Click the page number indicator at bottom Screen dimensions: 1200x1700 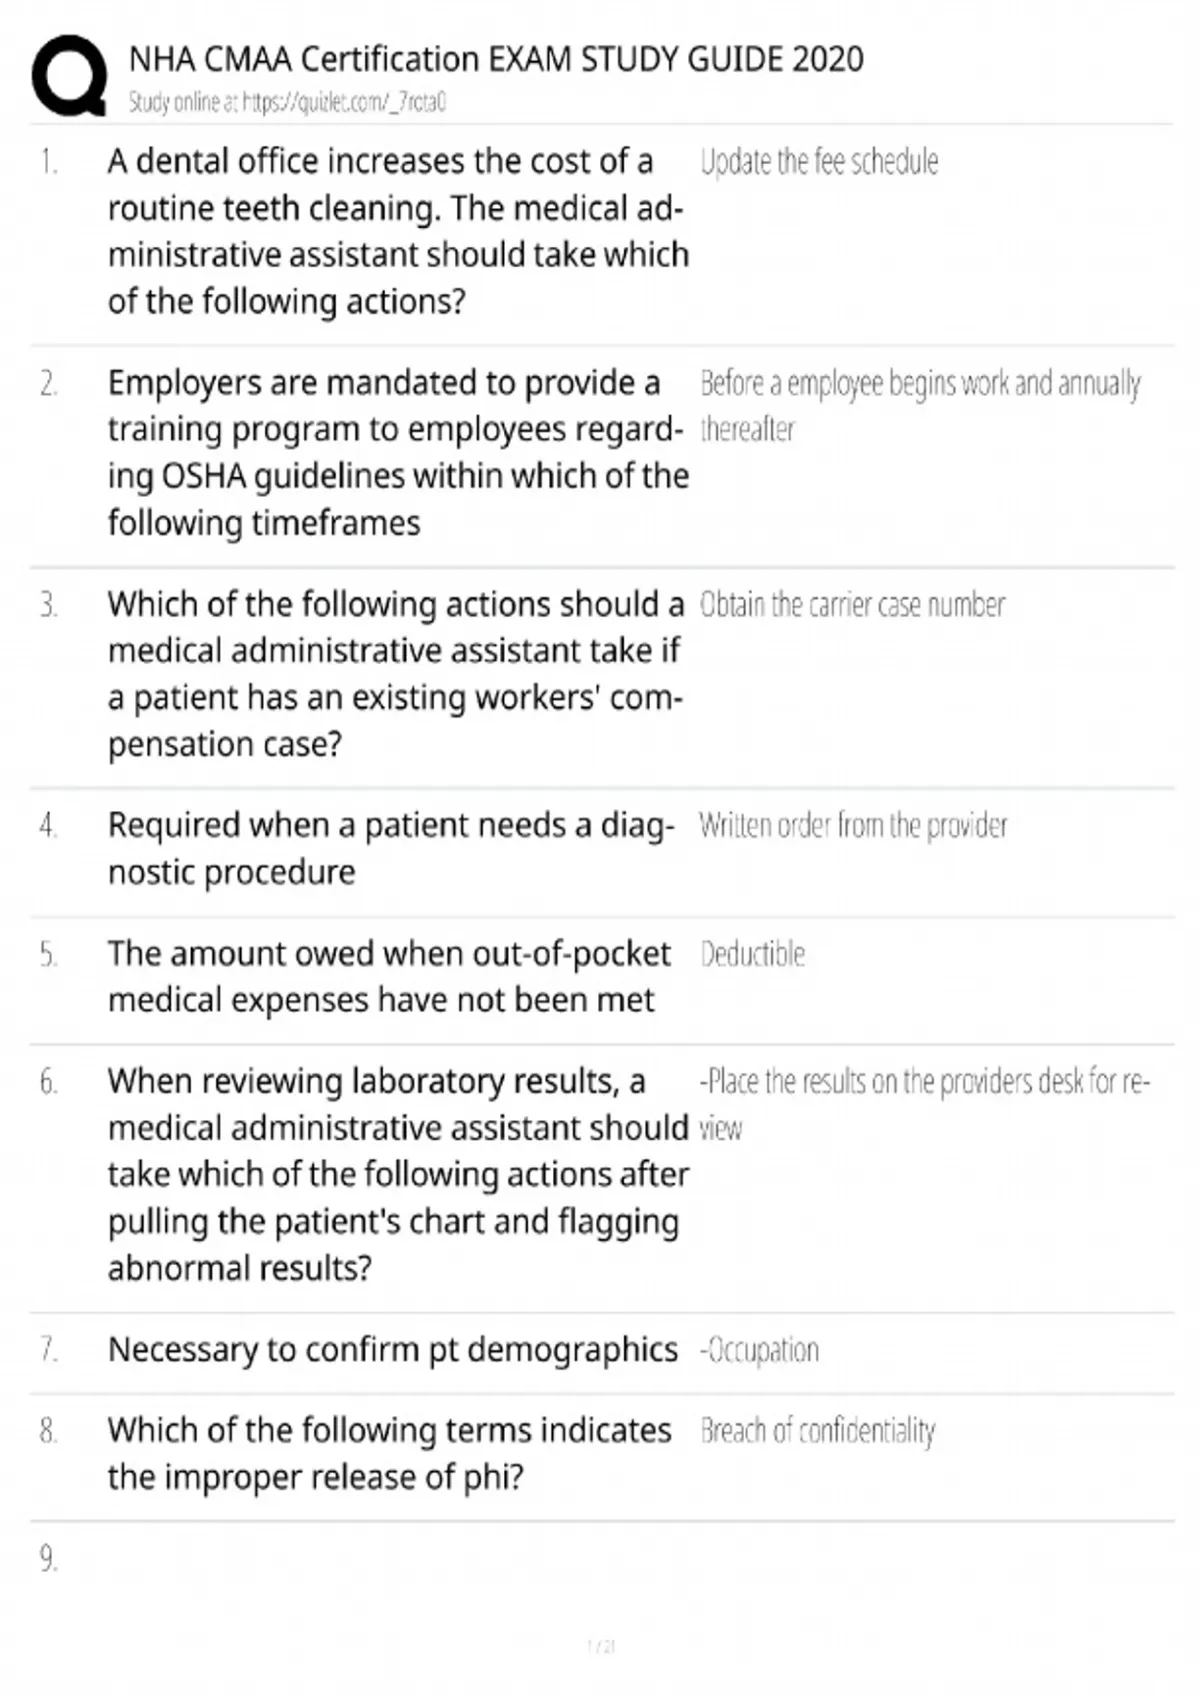pyautogui.click(x=600, y=1646)
